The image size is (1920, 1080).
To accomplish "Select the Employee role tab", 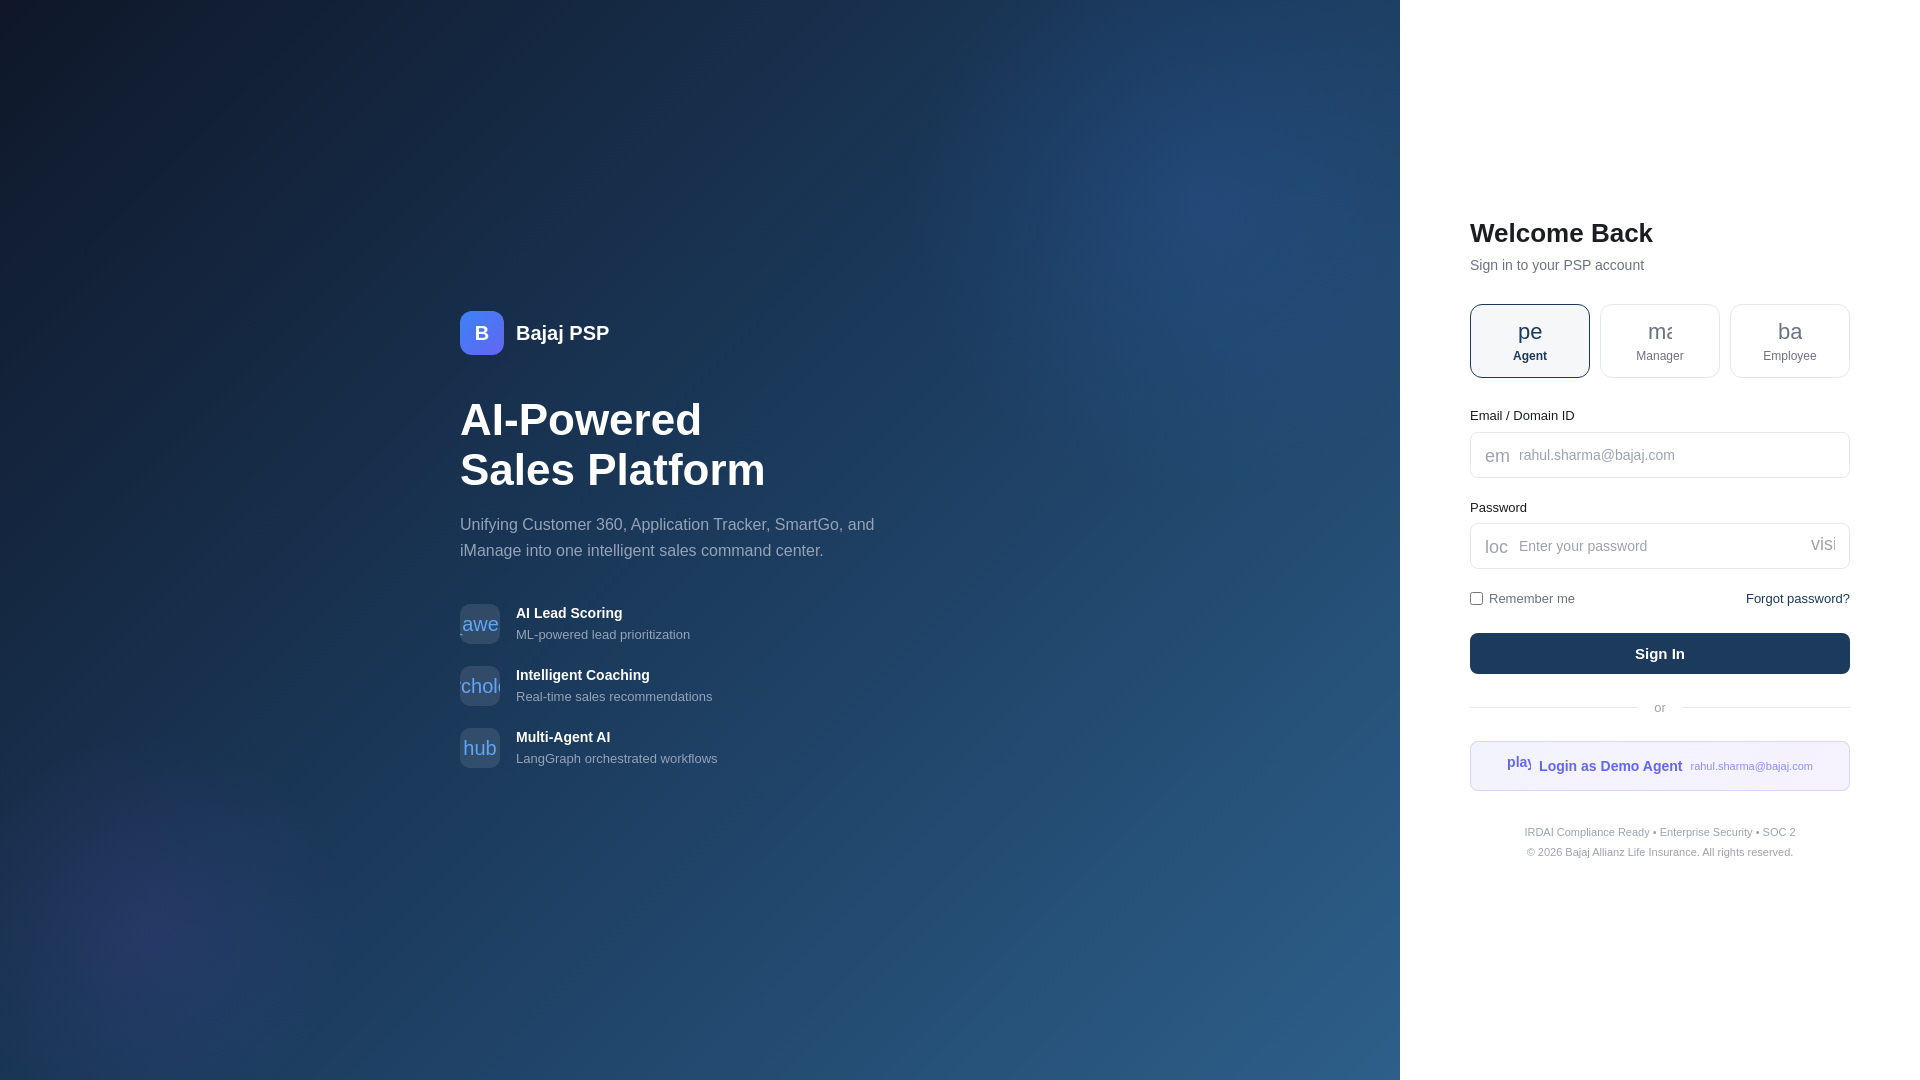I will pyautogui.click(x=1790, y=341).
